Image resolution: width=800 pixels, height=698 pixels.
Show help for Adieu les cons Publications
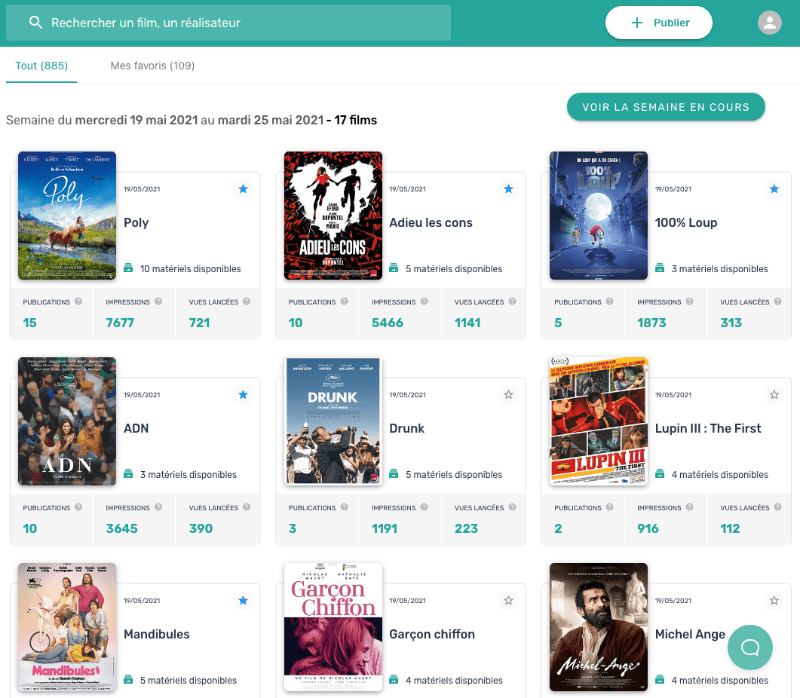(x=344, y=302)
